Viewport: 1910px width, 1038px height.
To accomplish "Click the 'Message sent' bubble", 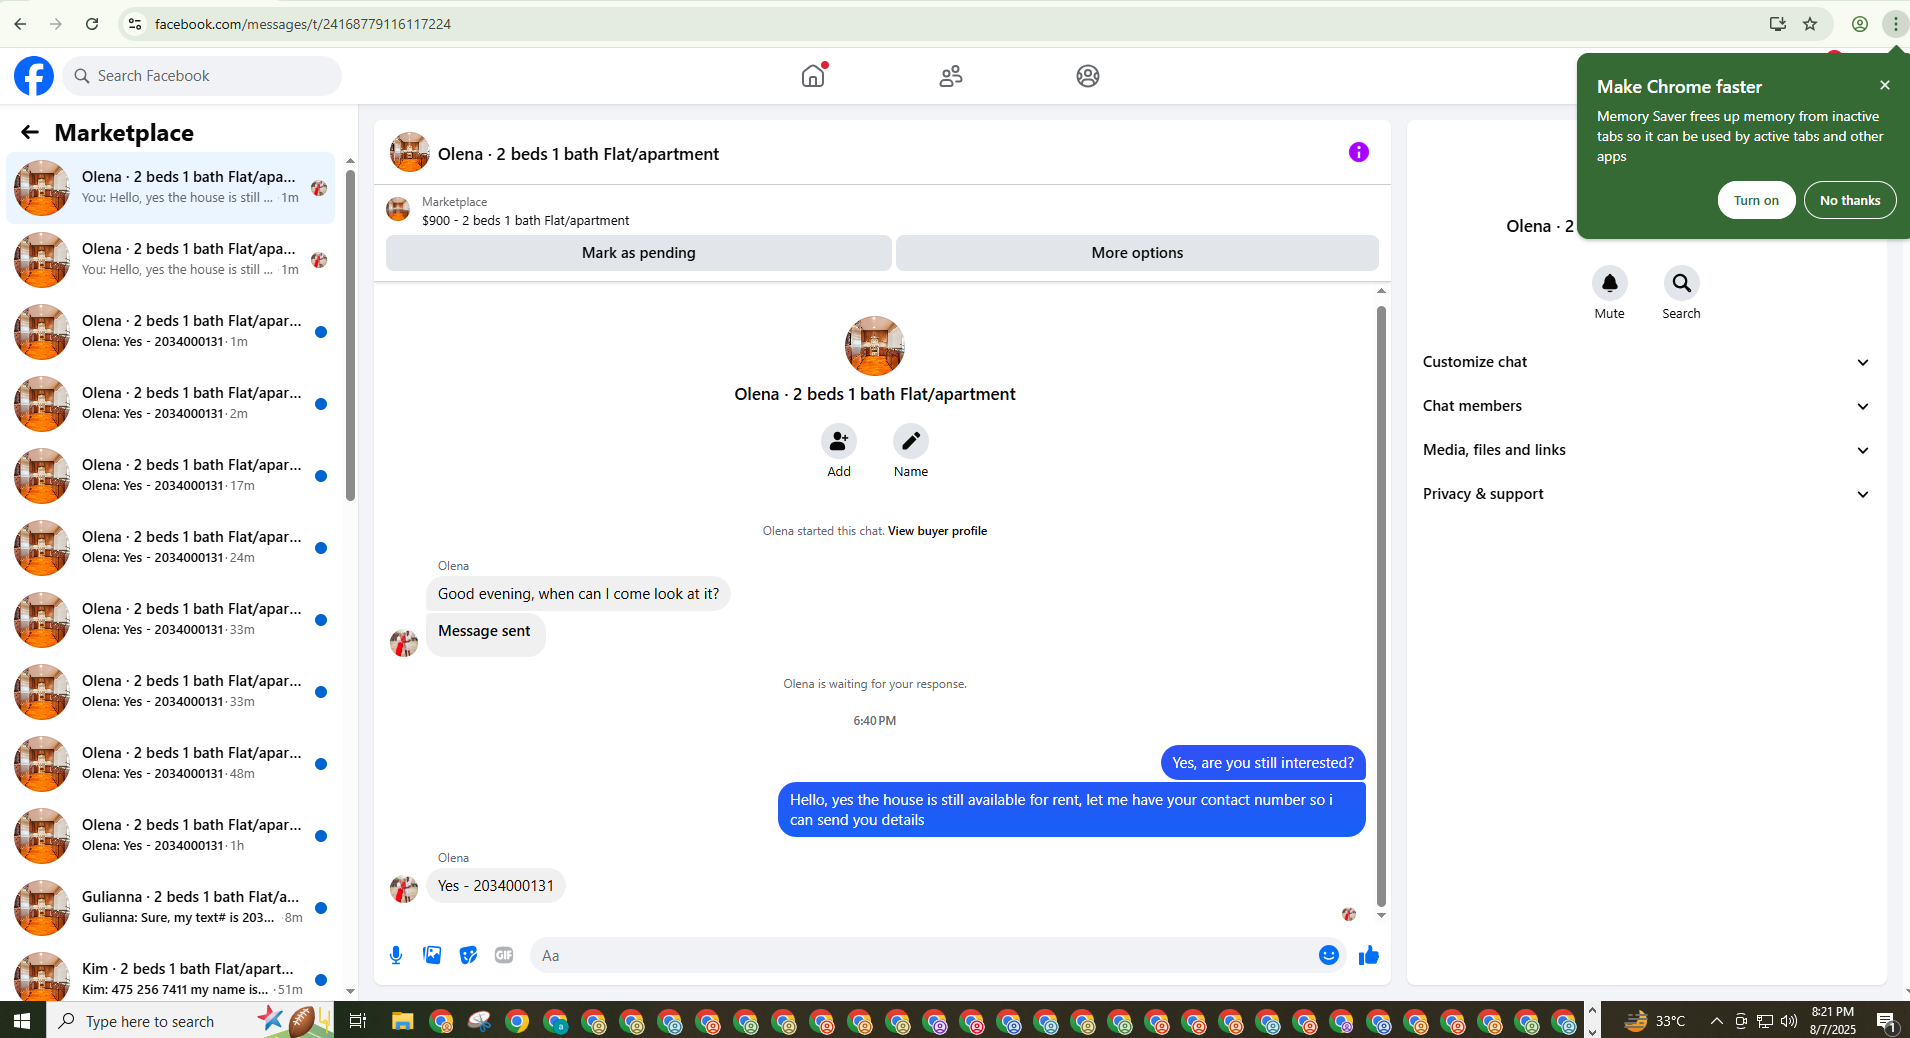I will 485,633.
